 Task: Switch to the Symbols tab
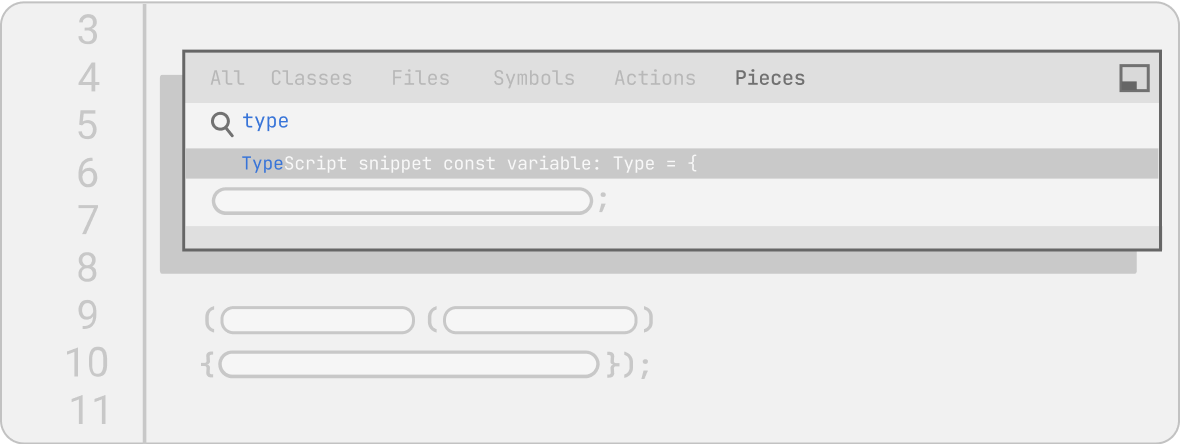tap(533, 78)
